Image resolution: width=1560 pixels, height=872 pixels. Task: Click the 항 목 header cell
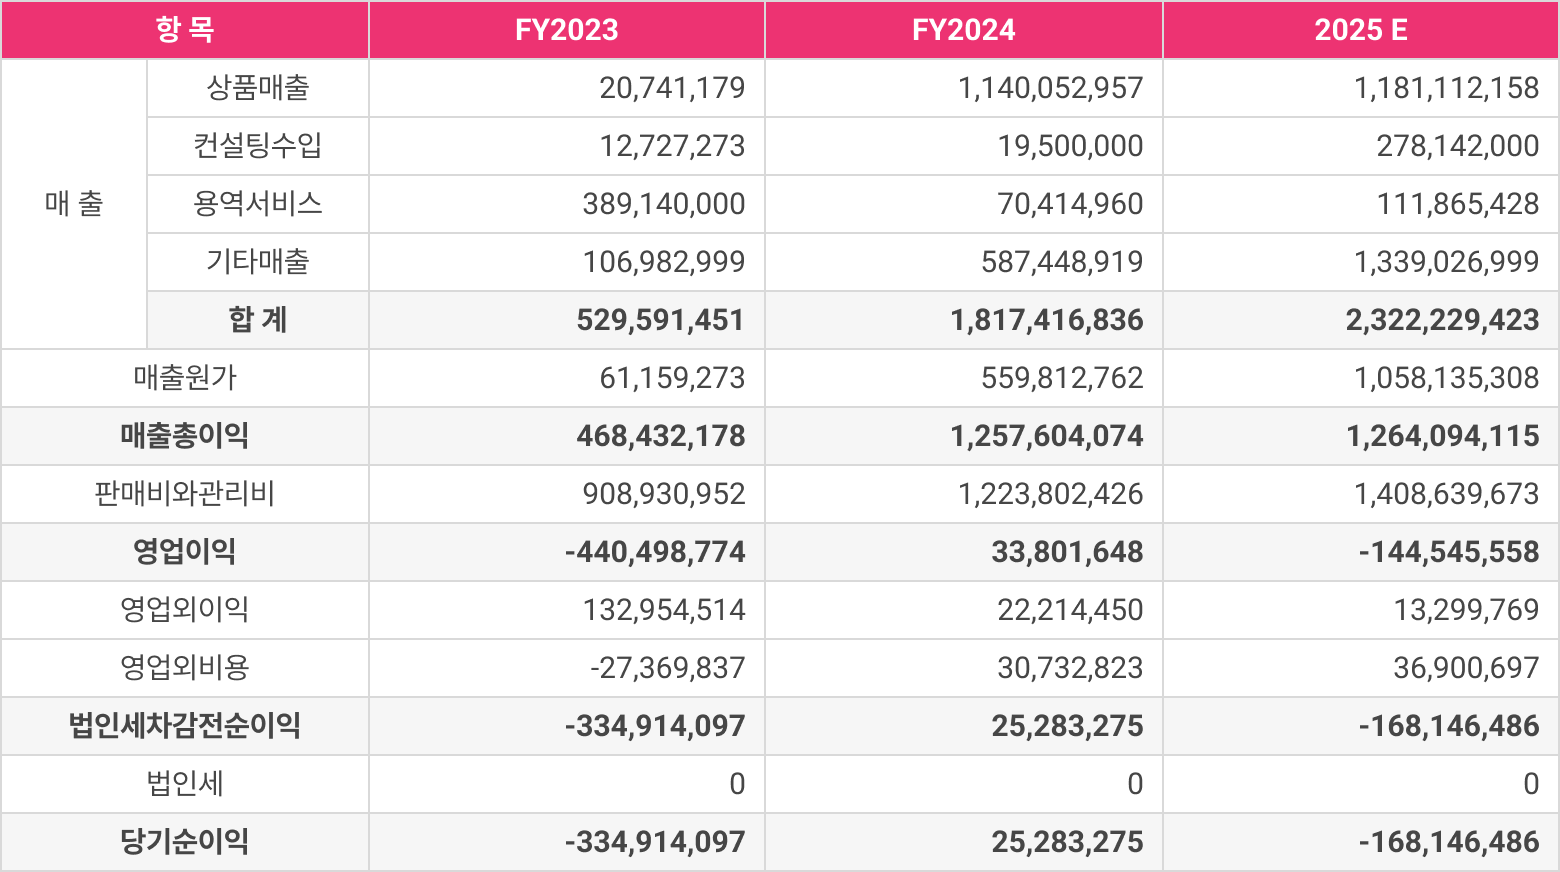pyautogui.click(x=185, y=30)
